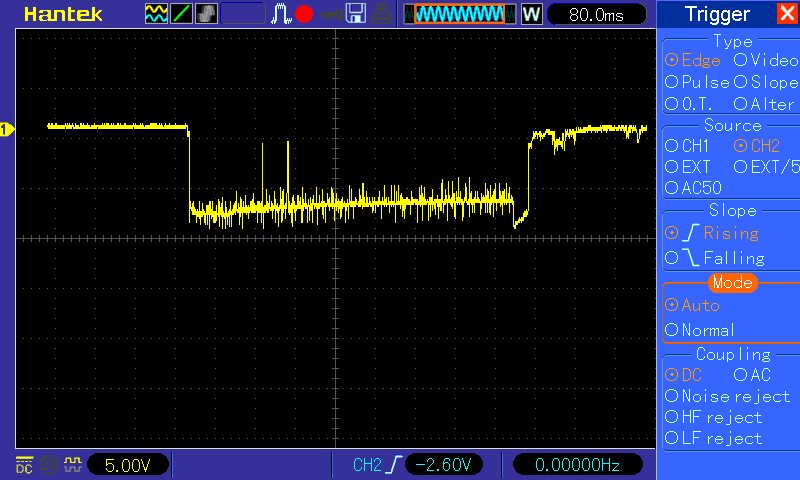This screenshot has width=800, height=480.
Task: Click the Hantek logo
Action: point(63,14)
